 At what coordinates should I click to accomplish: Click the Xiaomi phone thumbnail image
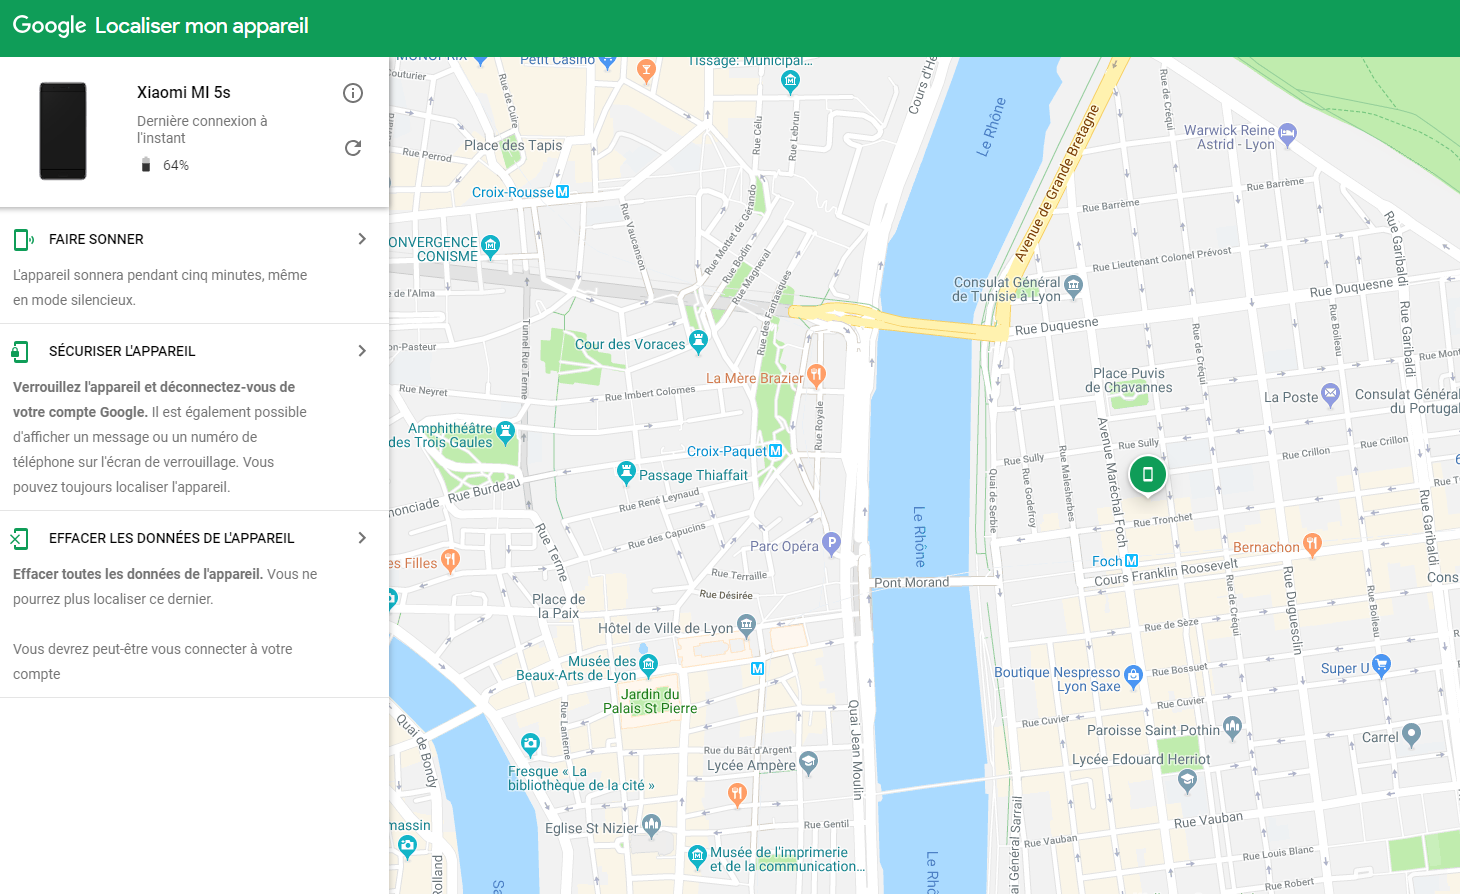coord(63,131)
